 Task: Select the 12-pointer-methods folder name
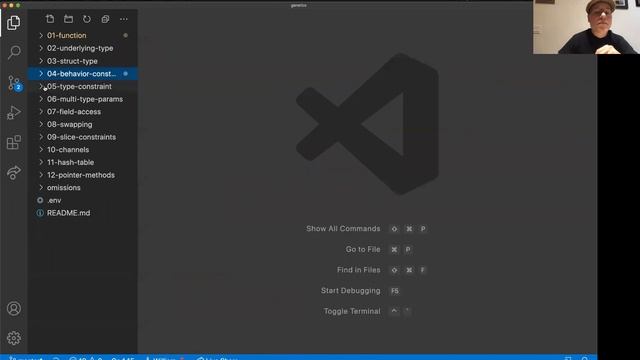coord(81,175)
